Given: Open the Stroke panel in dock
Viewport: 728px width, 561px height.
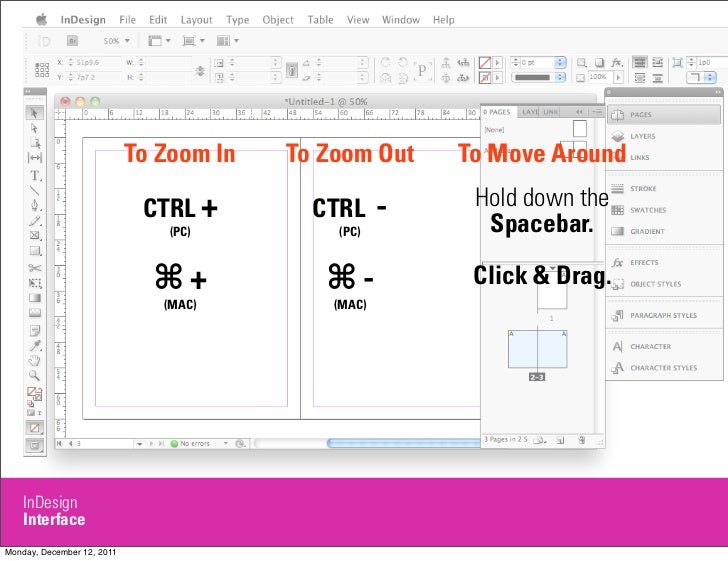Looking at the screenshot, I should pyautogui.click(x=664, y=189).
